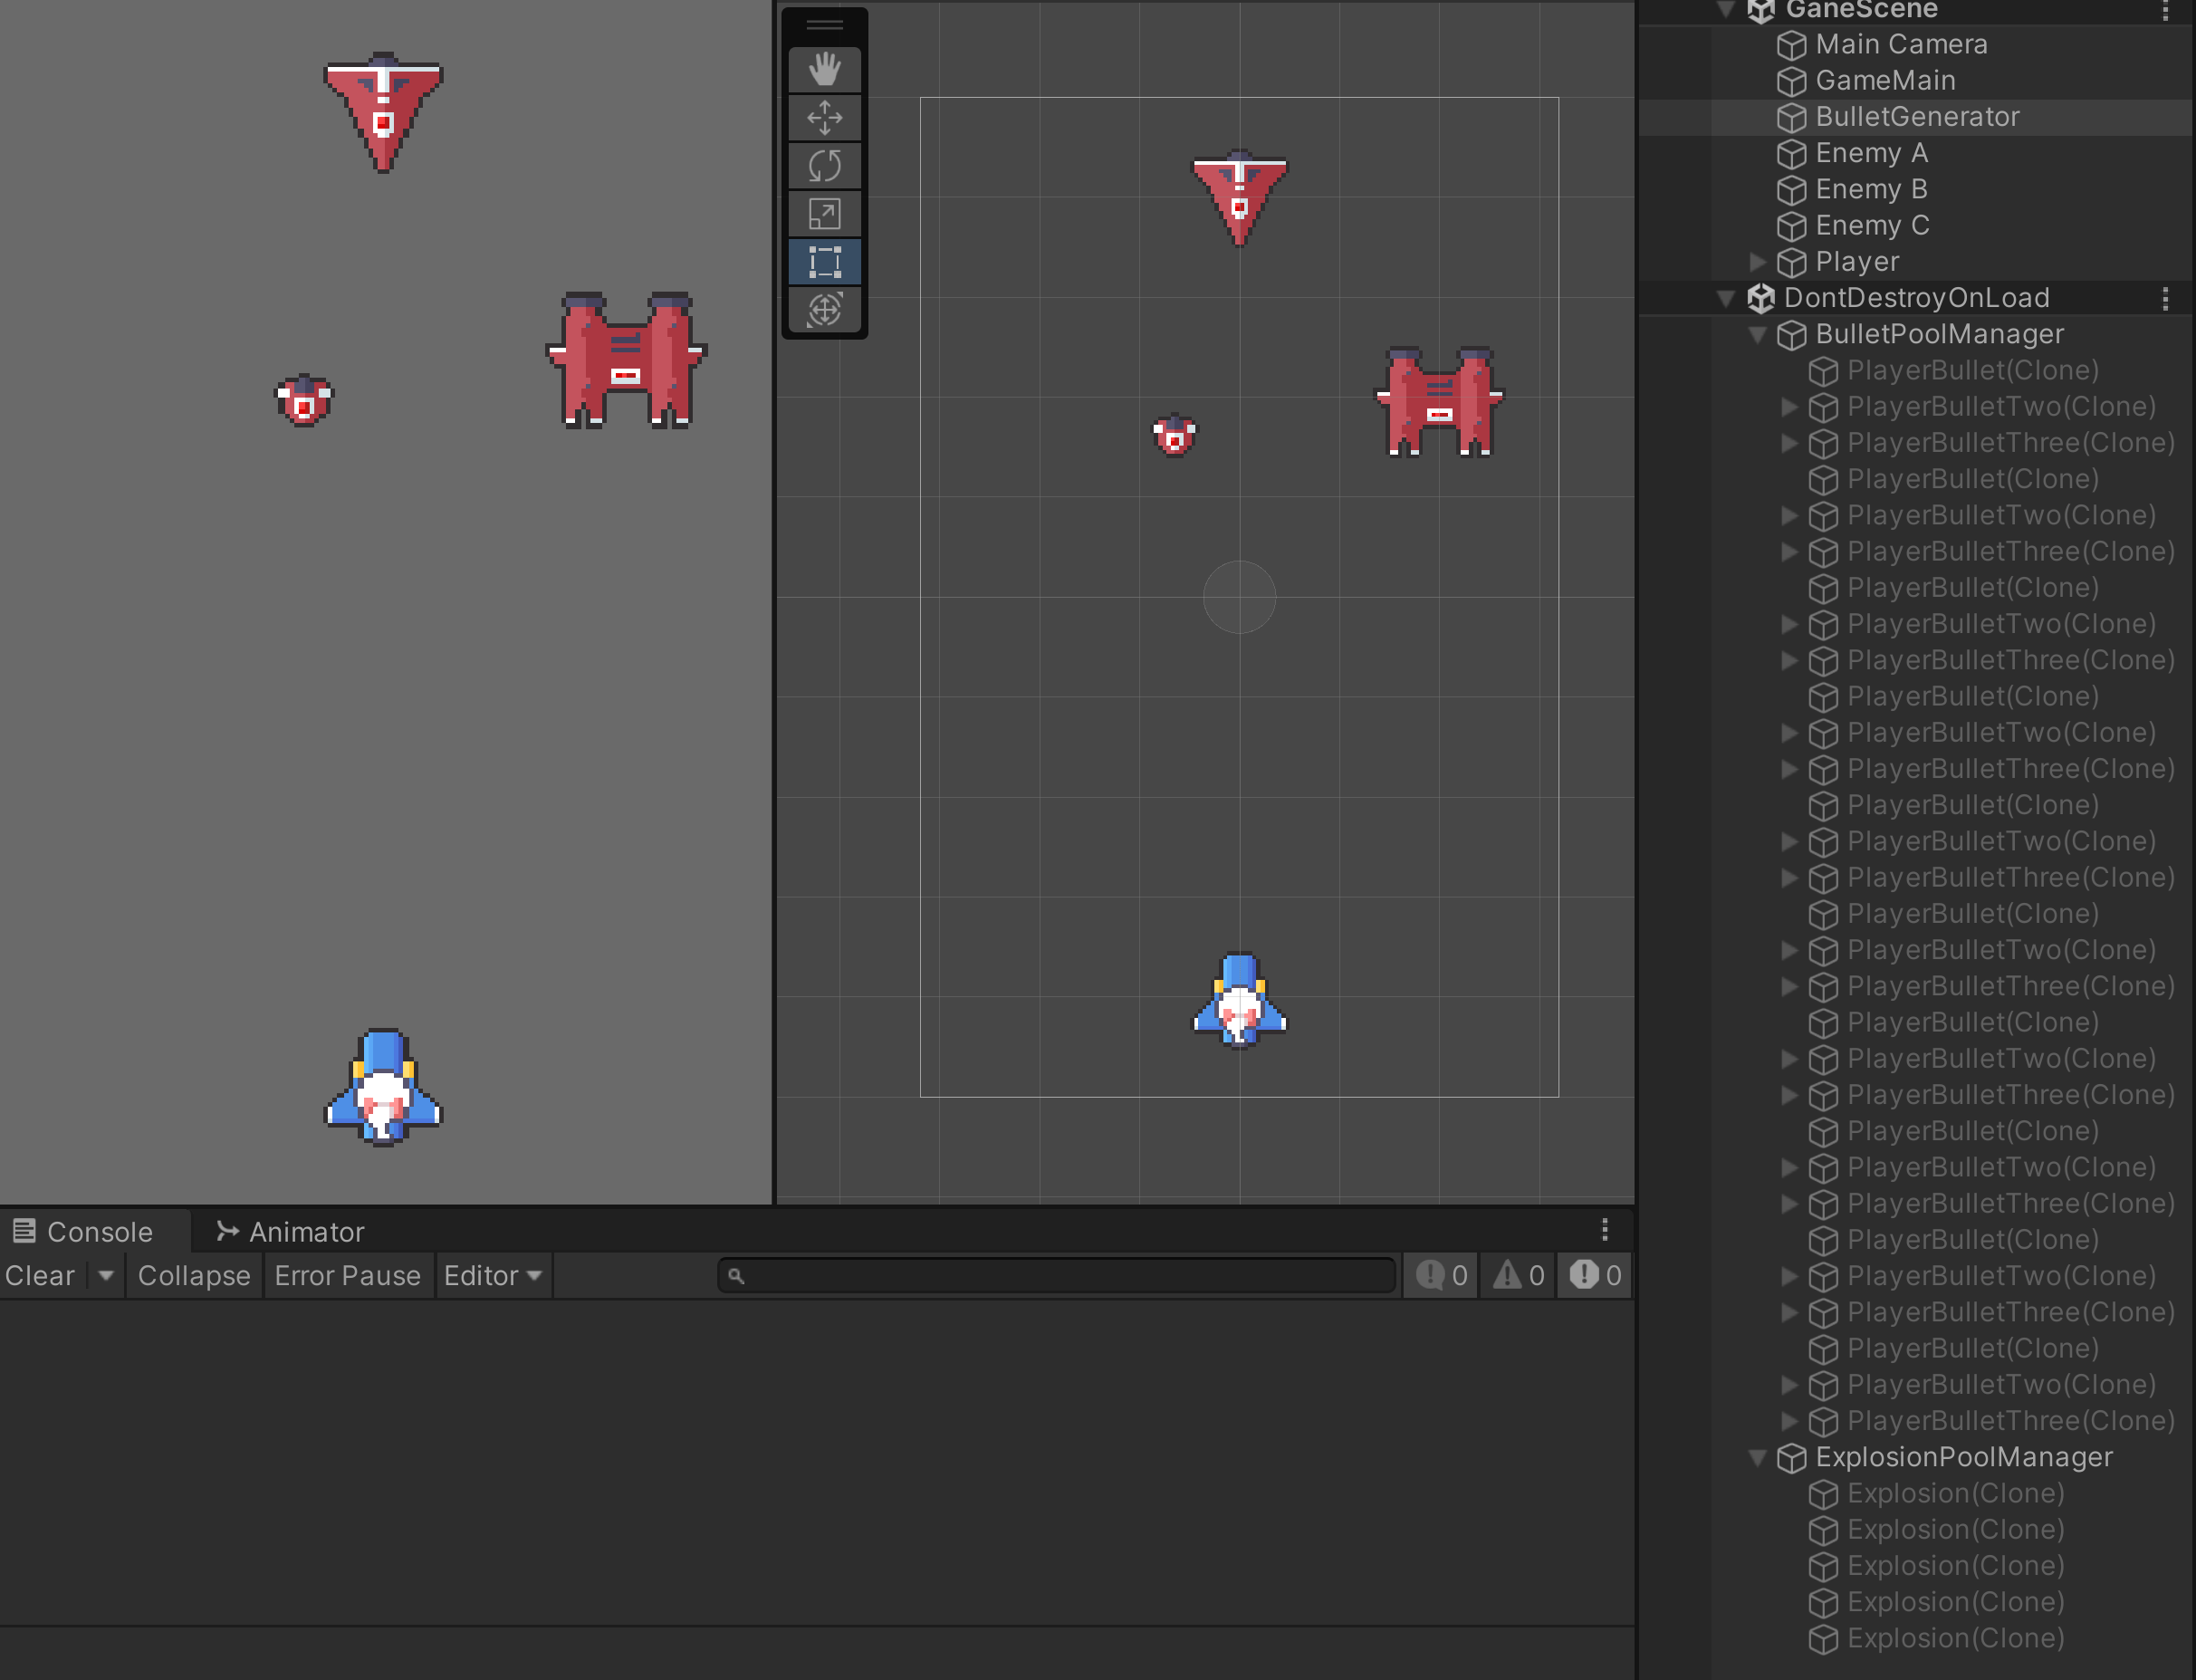Expand the Player object in hierarchy
This screenshot has width=2196, height=1680.
click(1757, 262)
